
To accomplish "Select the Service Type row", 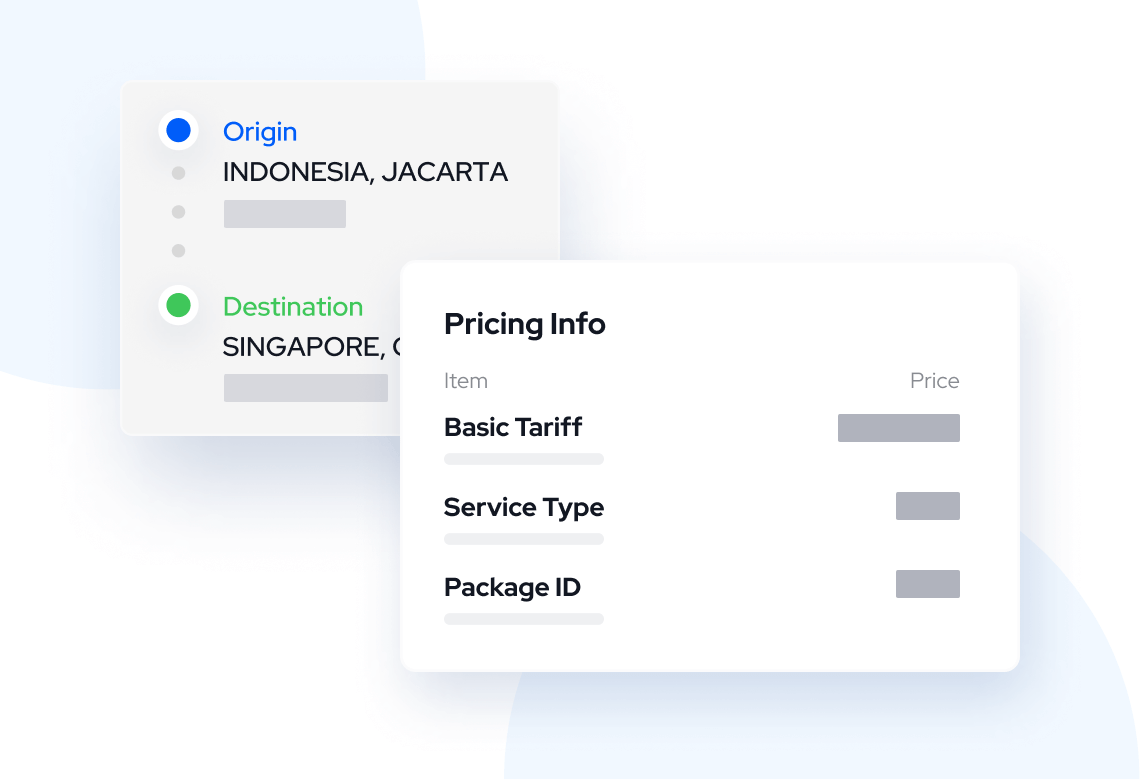I will click(x=523, y=508).
